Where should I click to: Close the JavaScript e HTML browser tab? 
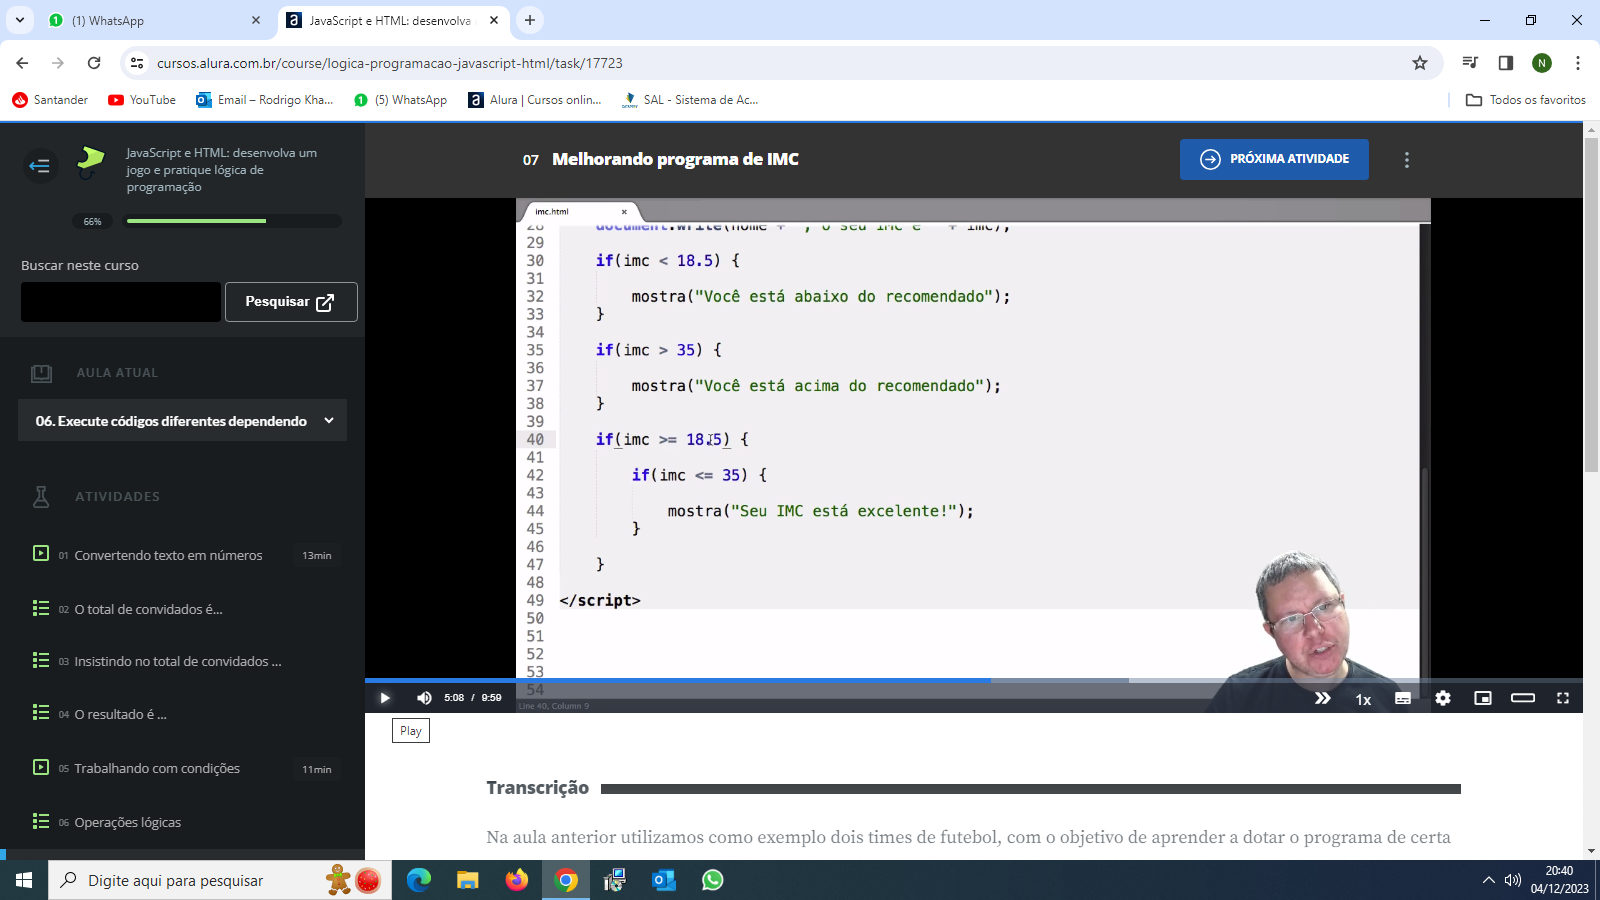pos(494,20)
